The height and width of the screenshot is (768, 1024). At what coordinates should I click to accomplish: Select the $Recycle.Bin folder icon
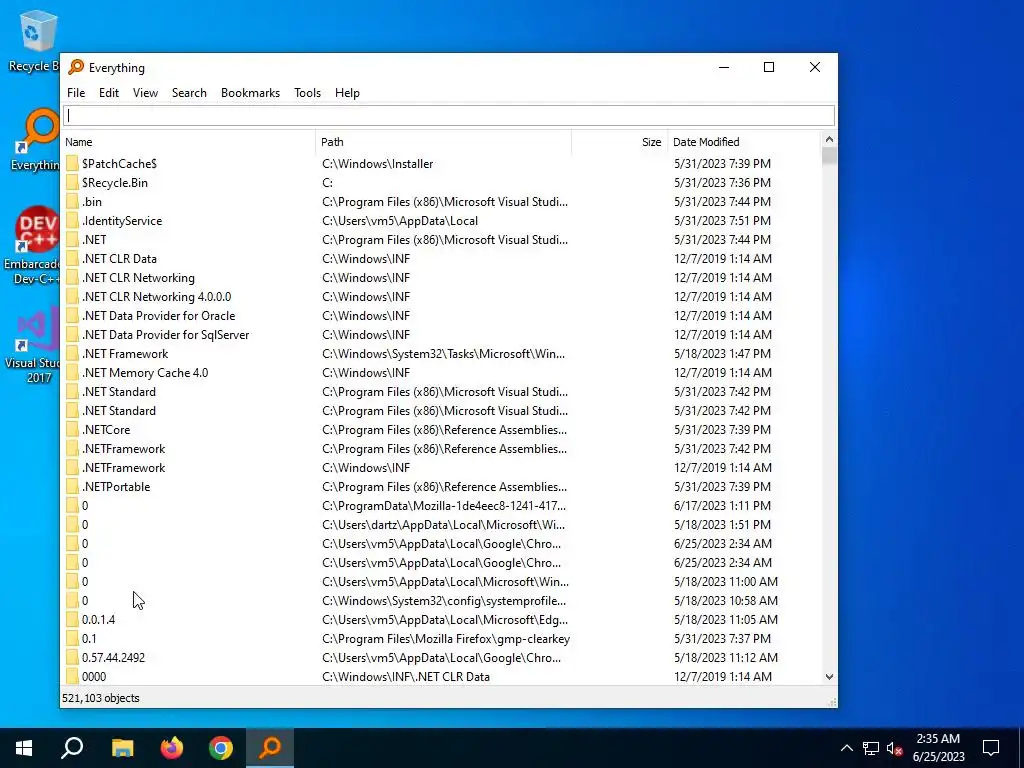tap(72, 182)
